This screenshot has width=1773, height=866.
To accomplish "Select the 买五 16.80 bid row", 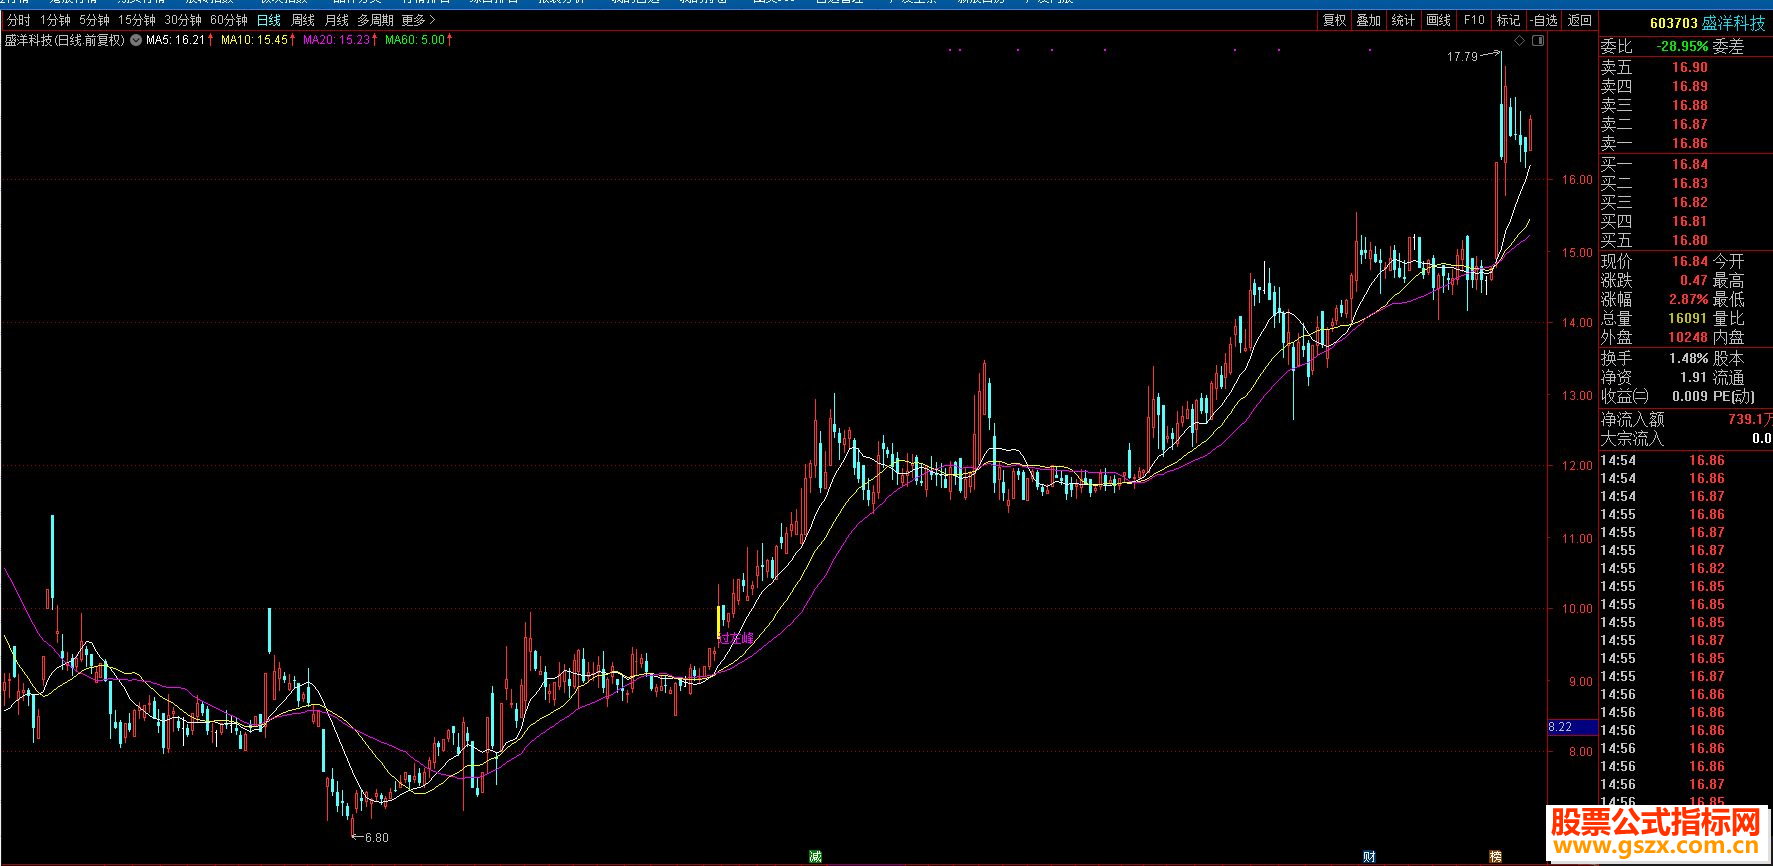I will 1686,240.
